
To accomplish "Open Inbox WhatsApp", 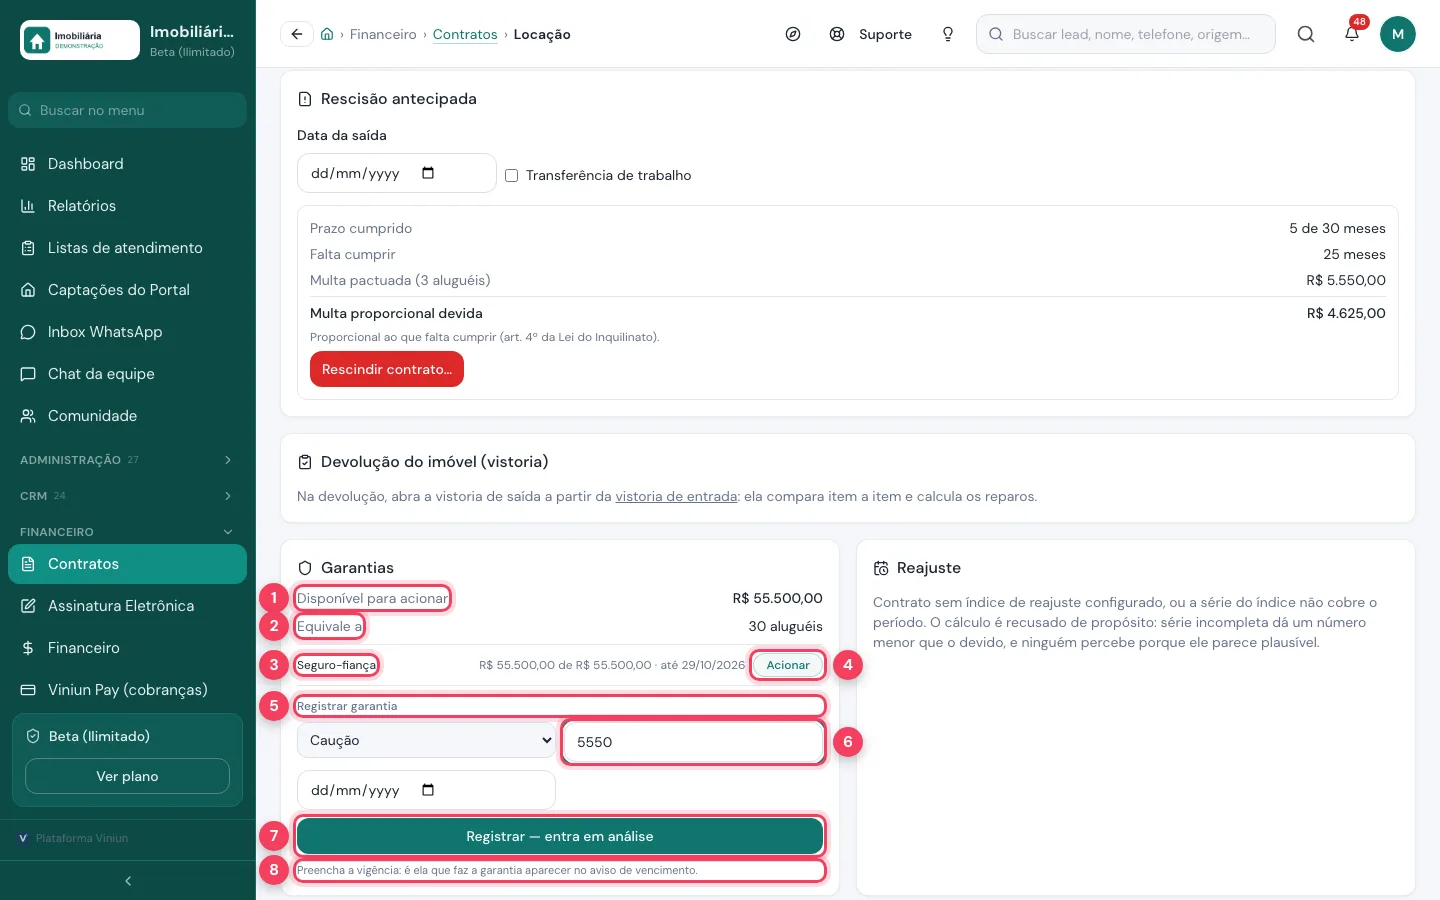I will click(128, 332).
